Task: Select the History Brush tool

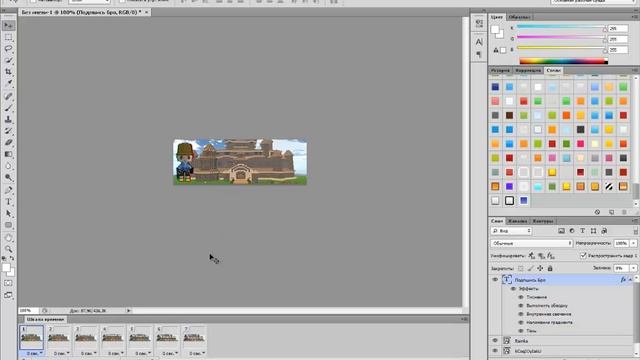Action: click(x=8, y=131)
